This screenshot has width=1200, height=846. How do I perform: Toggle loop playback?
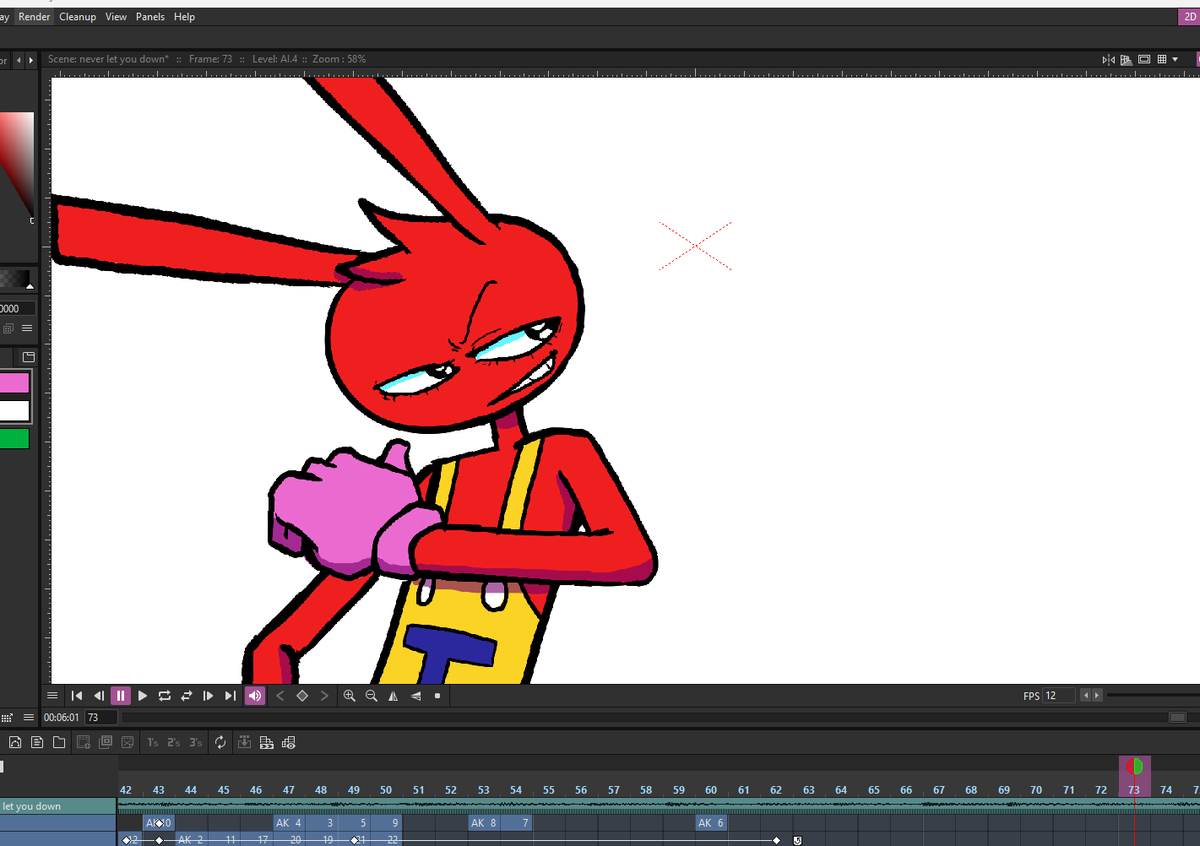point(165,696)
